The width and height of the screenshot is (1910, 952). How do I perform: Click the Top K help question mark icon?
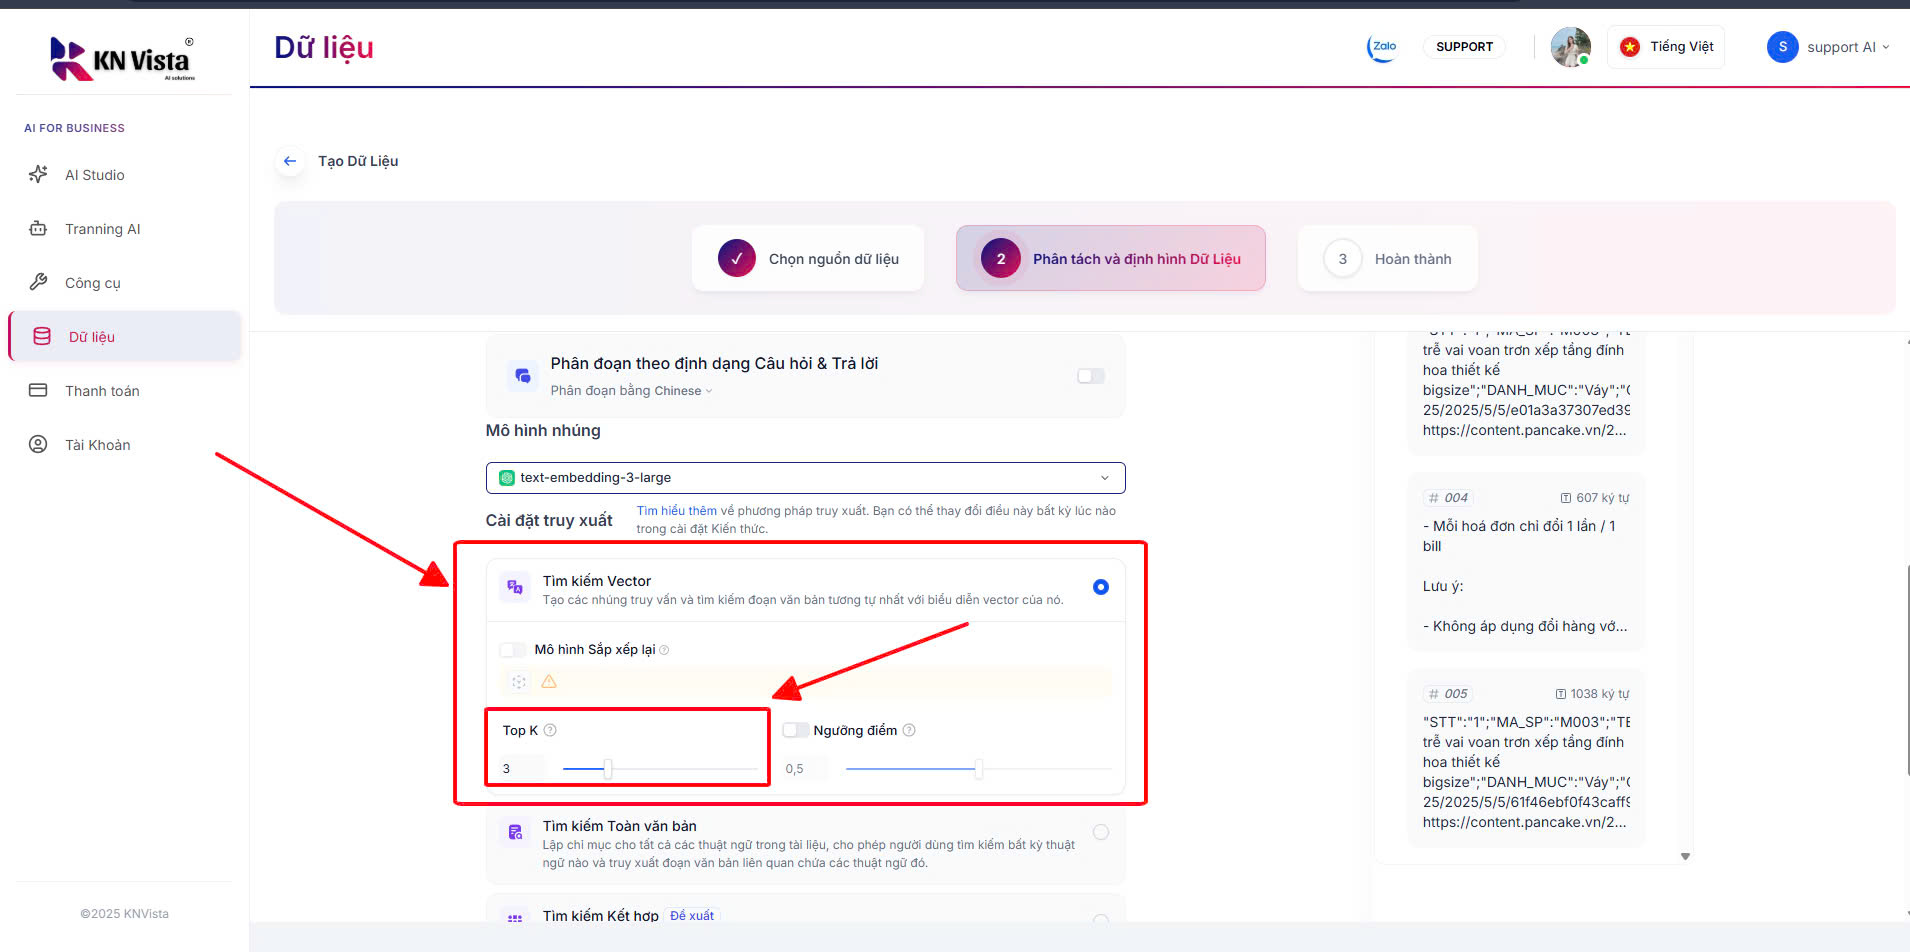(549, 730)
